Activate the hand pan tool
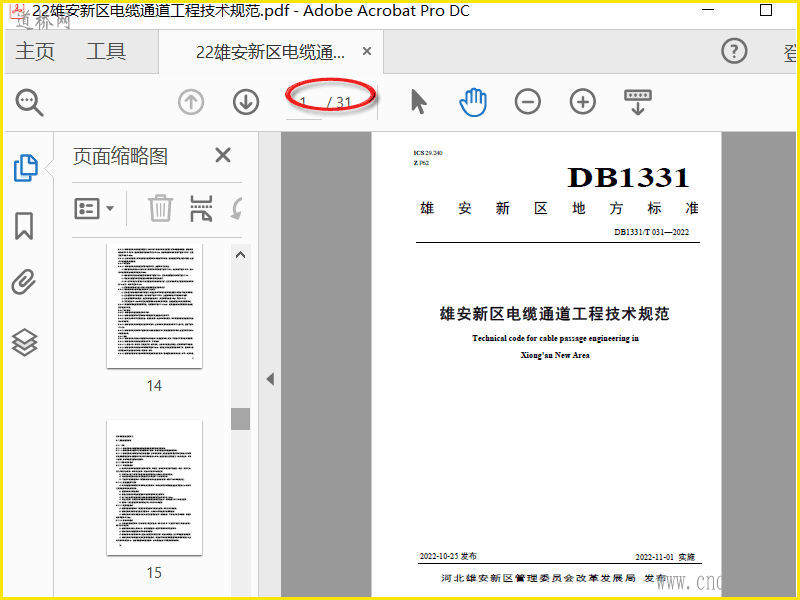The image size is (800, 600). tap(473, 102)
